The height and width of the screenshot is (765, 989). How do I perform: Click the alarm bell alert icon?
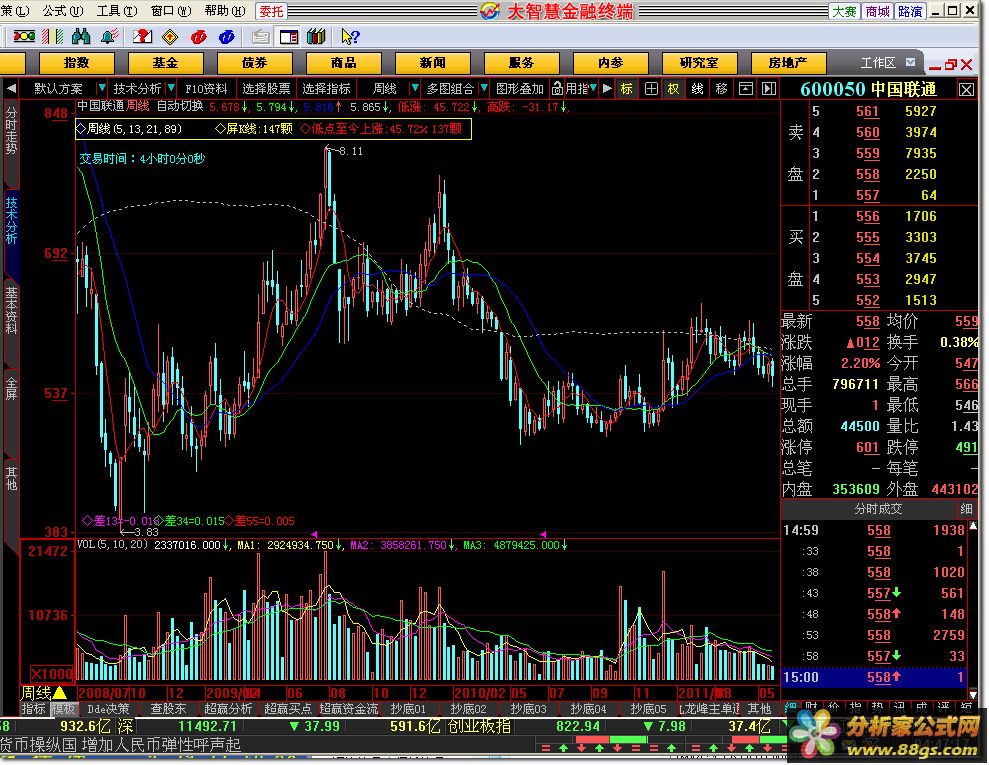pos(110,37)
